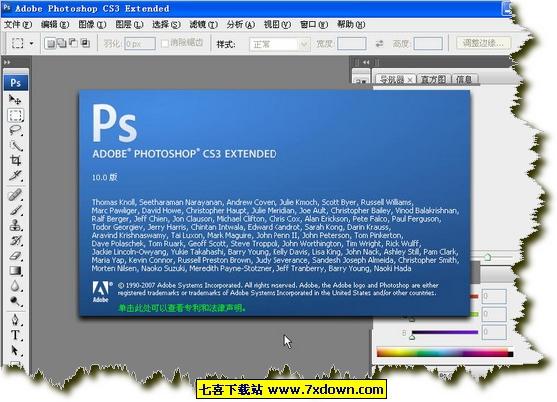
Task: Select the Crop tool
Action: (x=15, y=161)
